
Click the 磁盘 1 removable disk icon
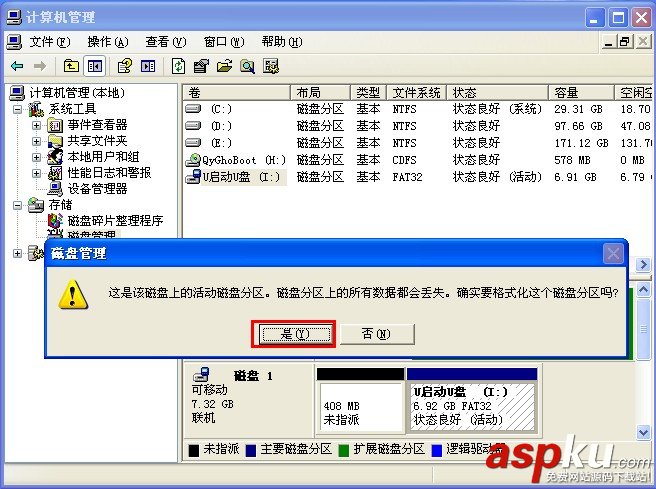pyautogui.click(x=201, y=374)
